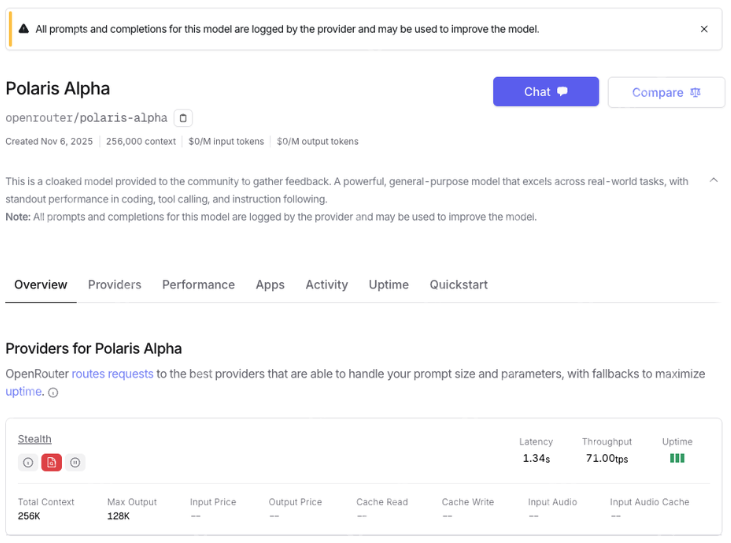Click the green Uptime status bars

[x=677, y=458]
